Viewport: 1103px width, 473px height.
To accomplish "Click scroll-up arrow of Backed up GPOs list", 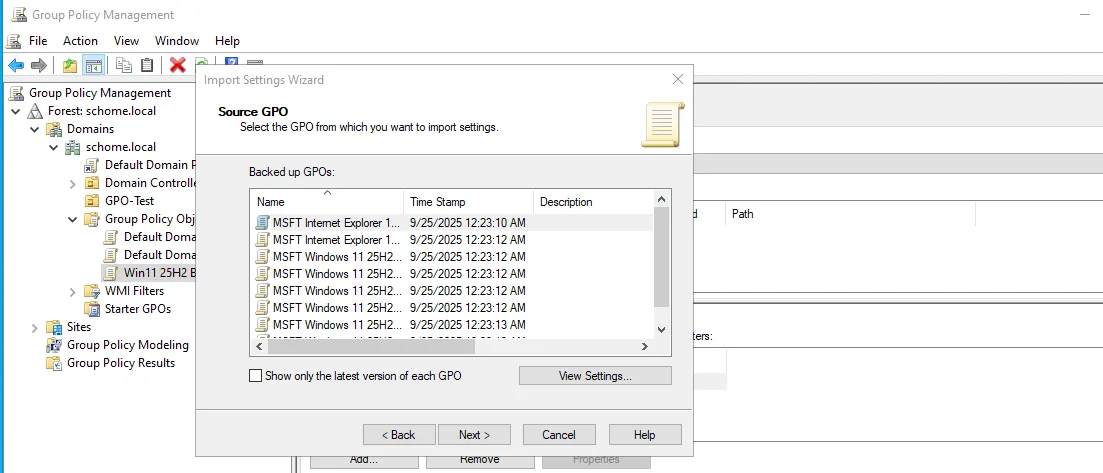I will pos(661,198).
